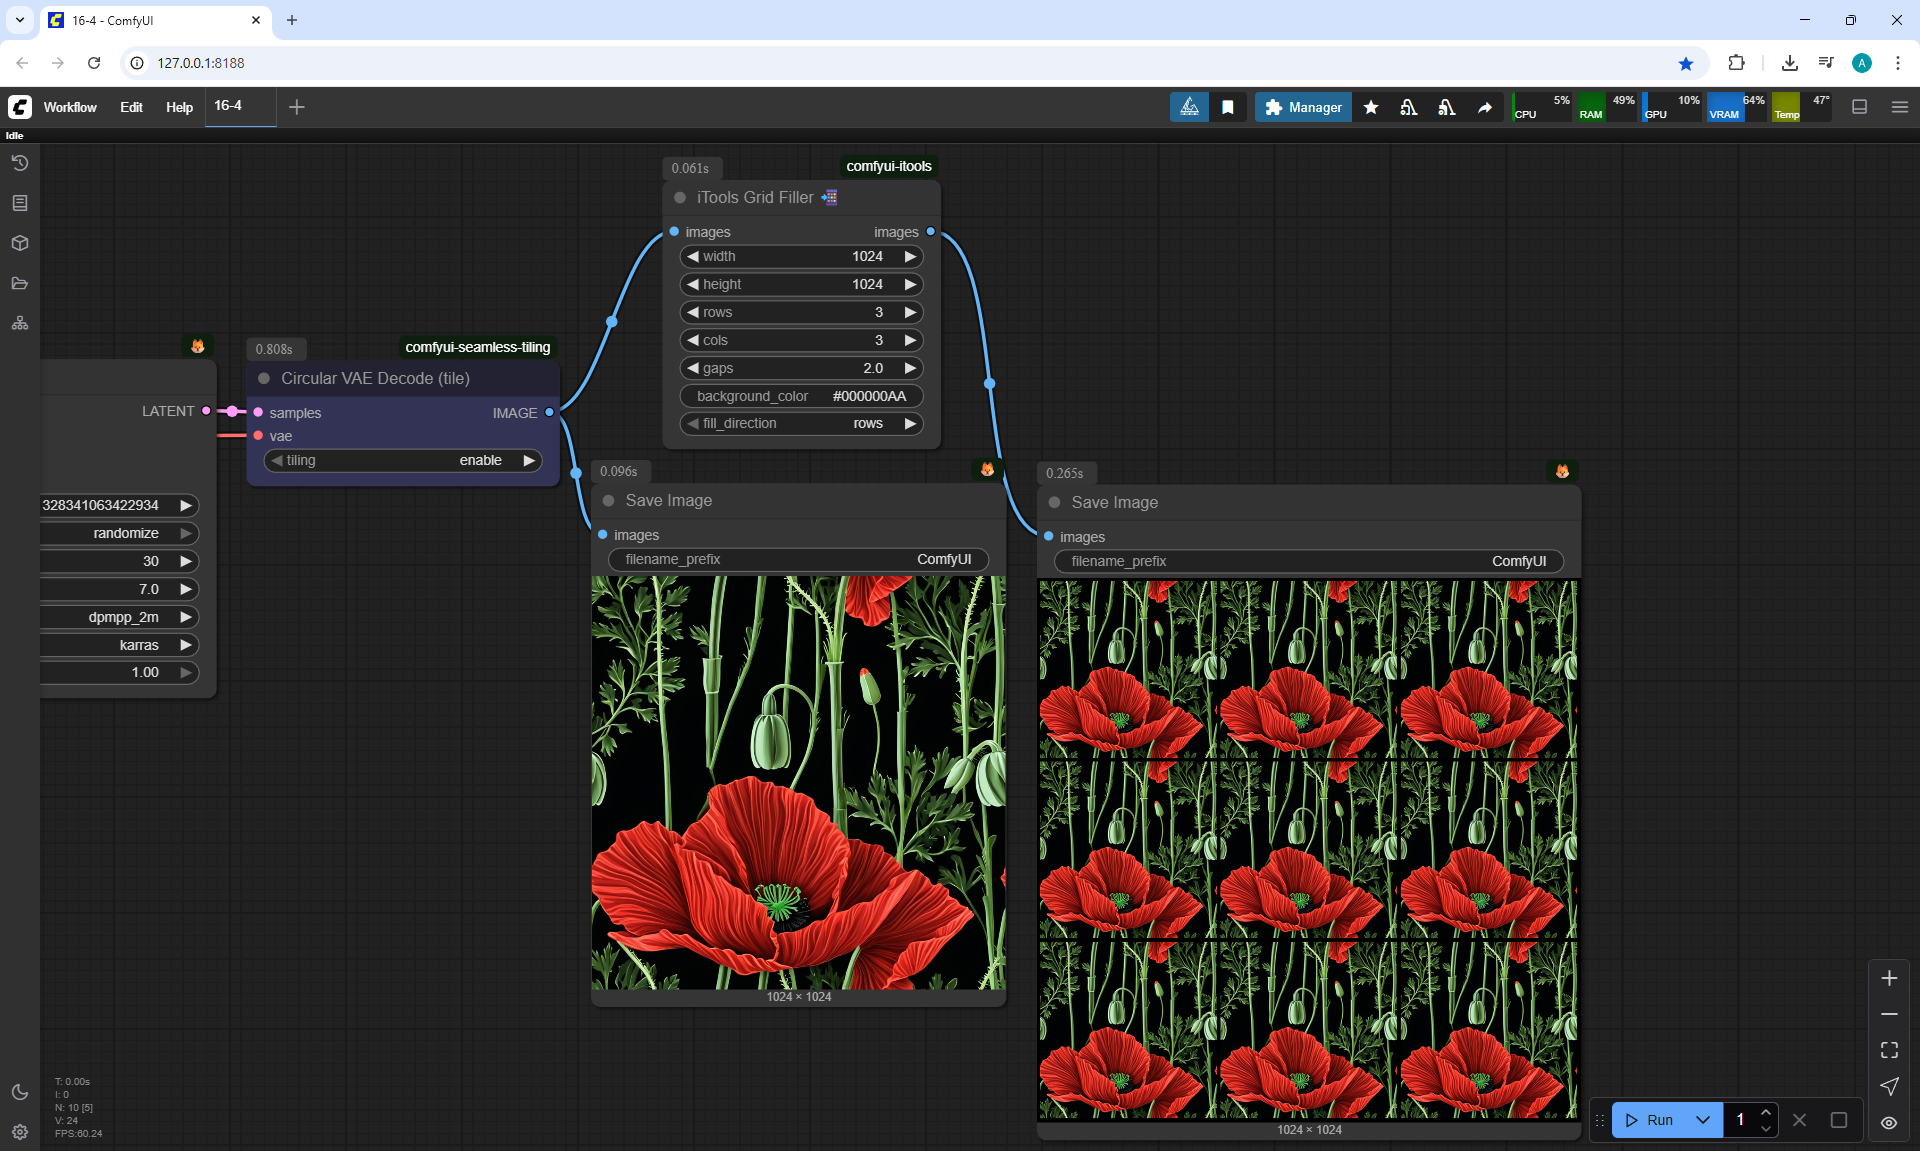Open the queue history sidebar icon
1920x1151 pixels.
(20, 163)
